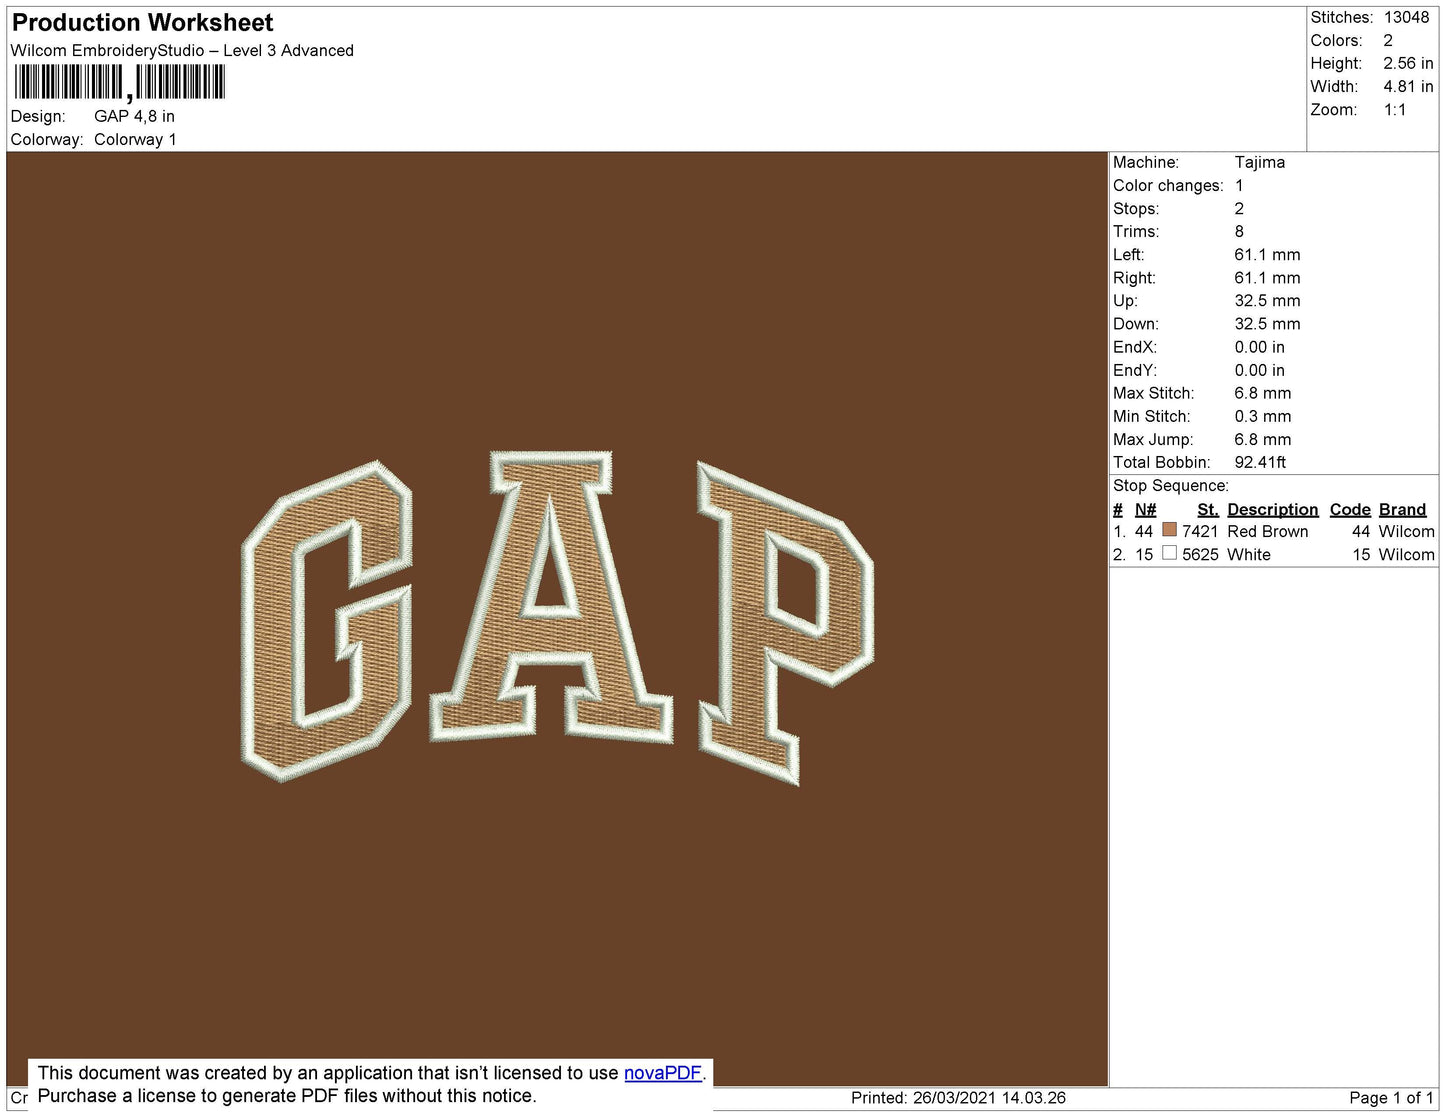Click the zoom value 1:1

pyautogui.click(x=1395, y=110)
